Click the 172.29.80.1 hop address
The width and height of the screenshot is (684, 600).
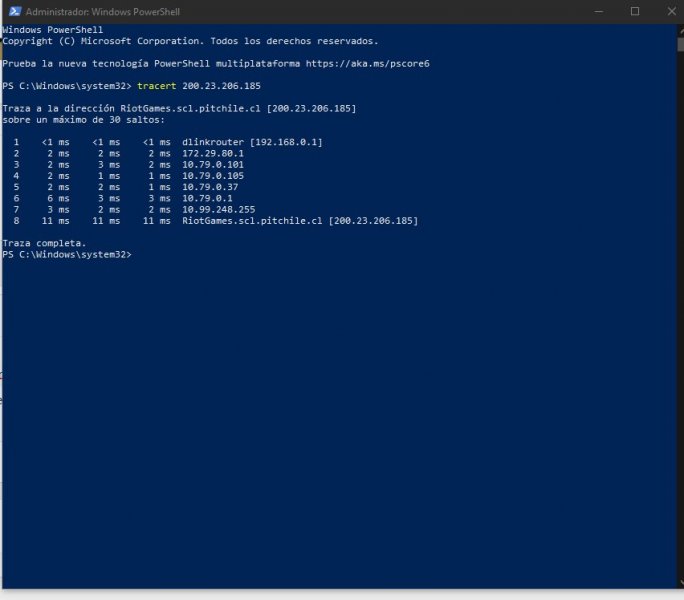pos(213,154)
